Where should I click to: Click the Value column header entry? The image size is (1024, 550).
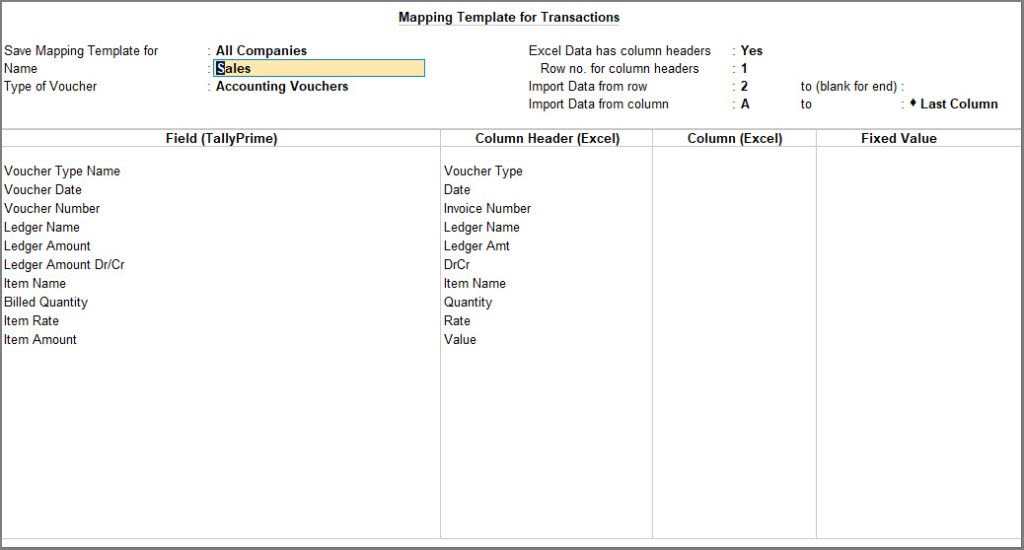460,340
